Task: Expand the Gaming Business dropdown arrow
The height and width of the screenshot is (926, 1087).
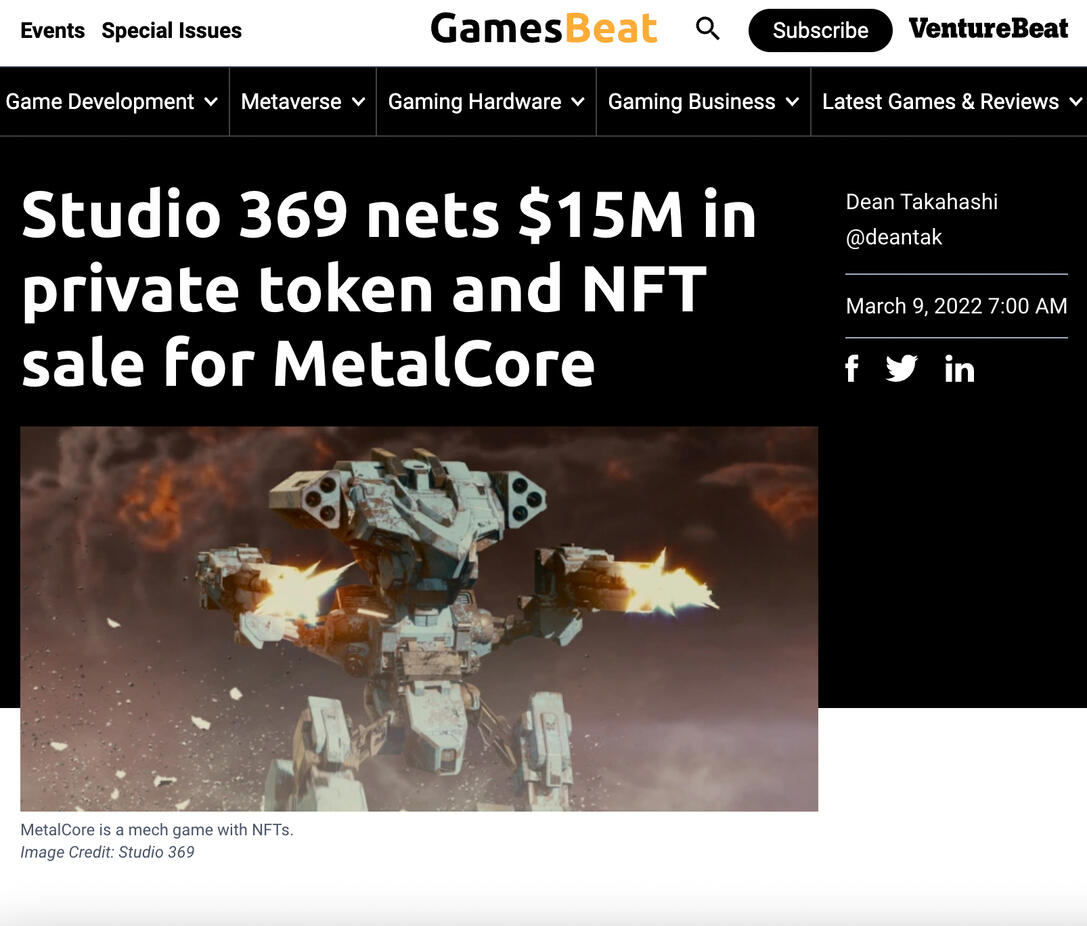Action: tap(792, 102)
